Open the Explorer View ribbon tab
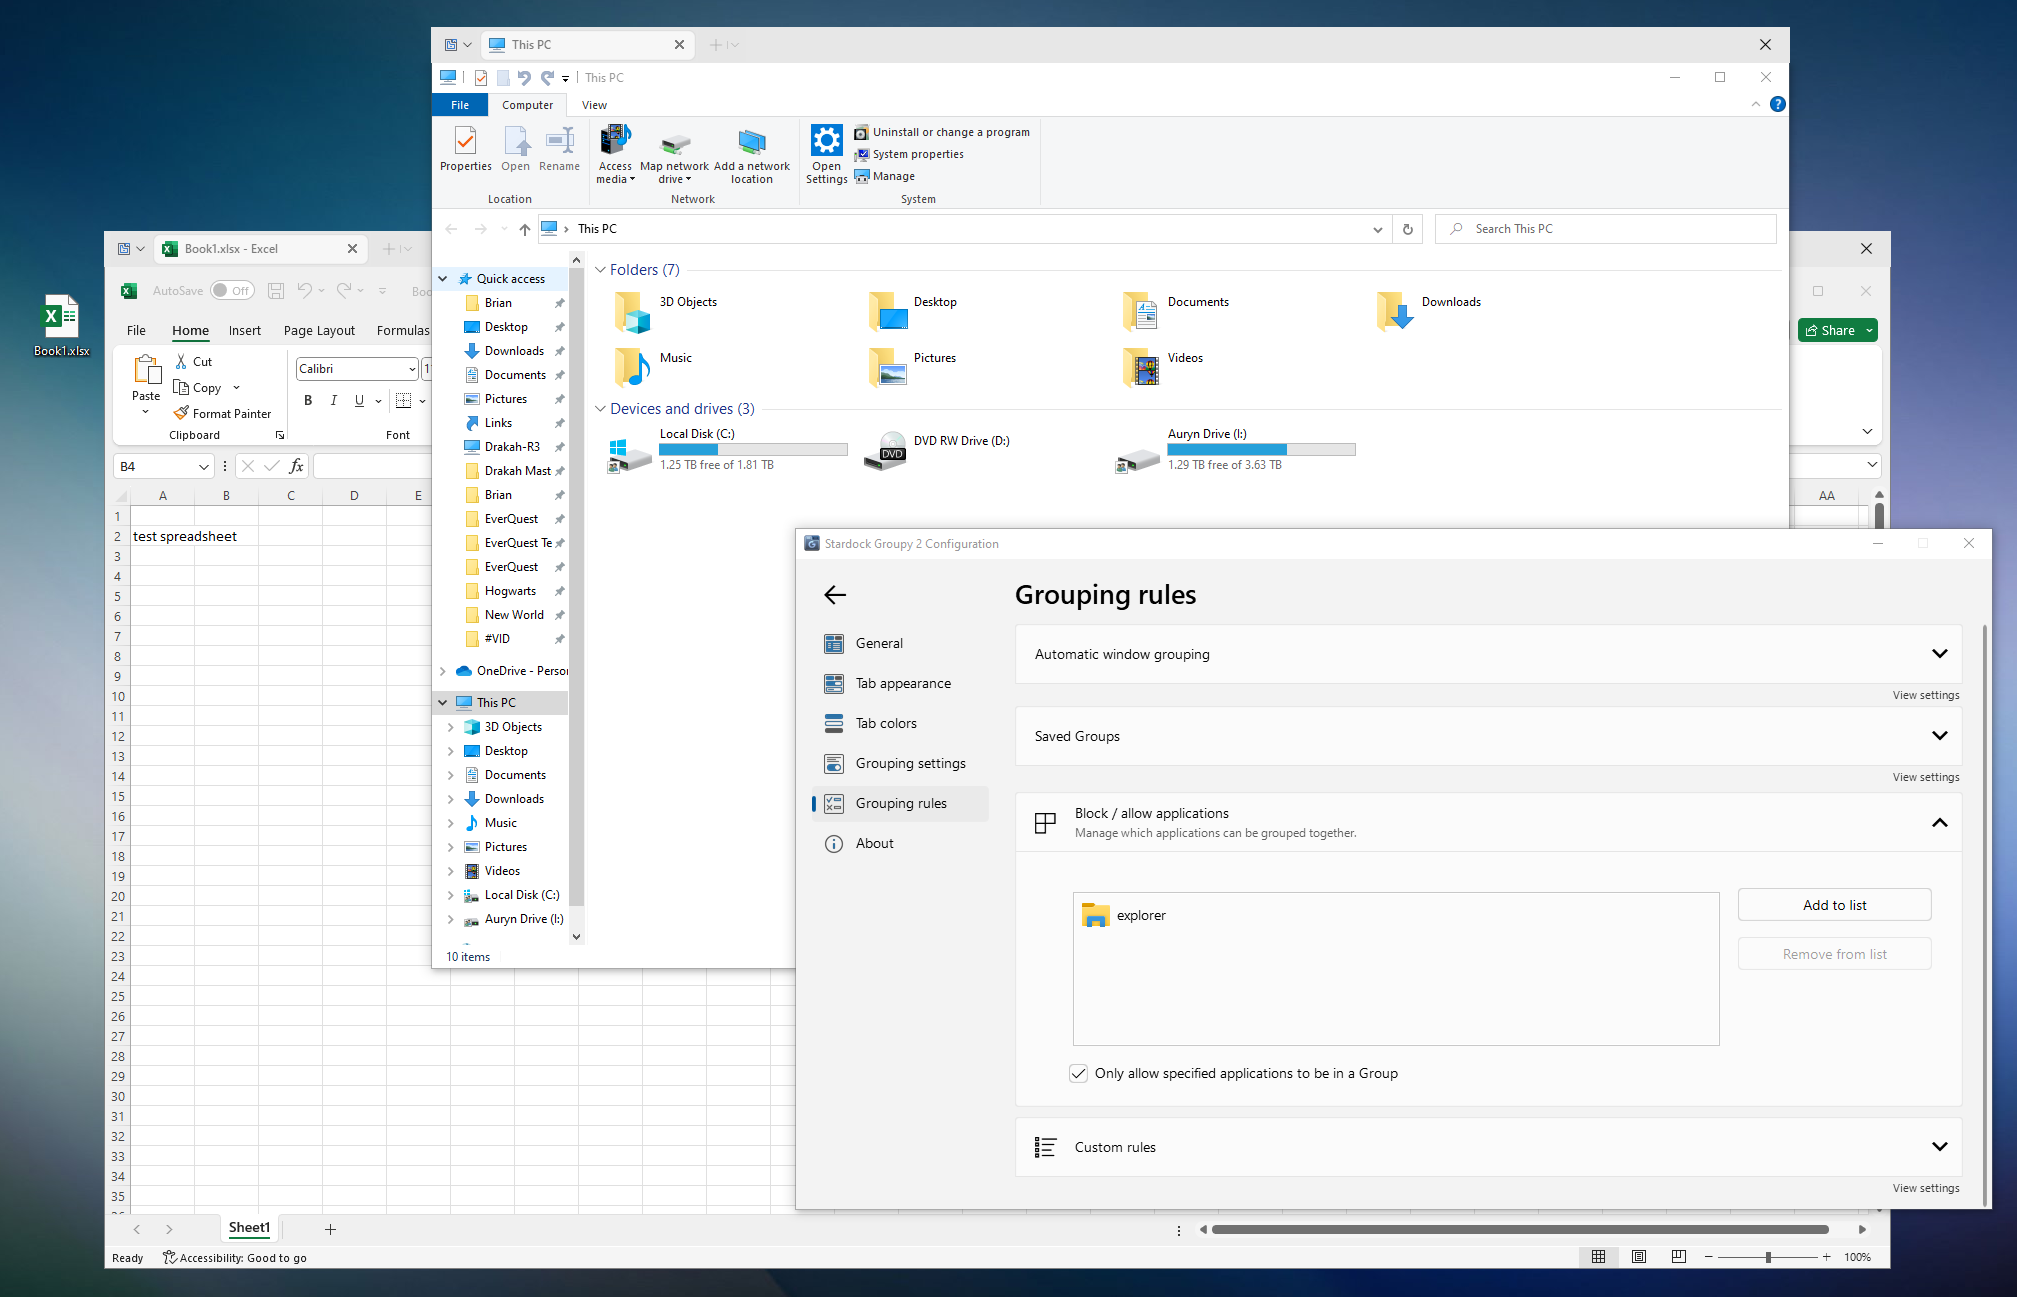2017x1297 pixels. click(x=594, y=105)
